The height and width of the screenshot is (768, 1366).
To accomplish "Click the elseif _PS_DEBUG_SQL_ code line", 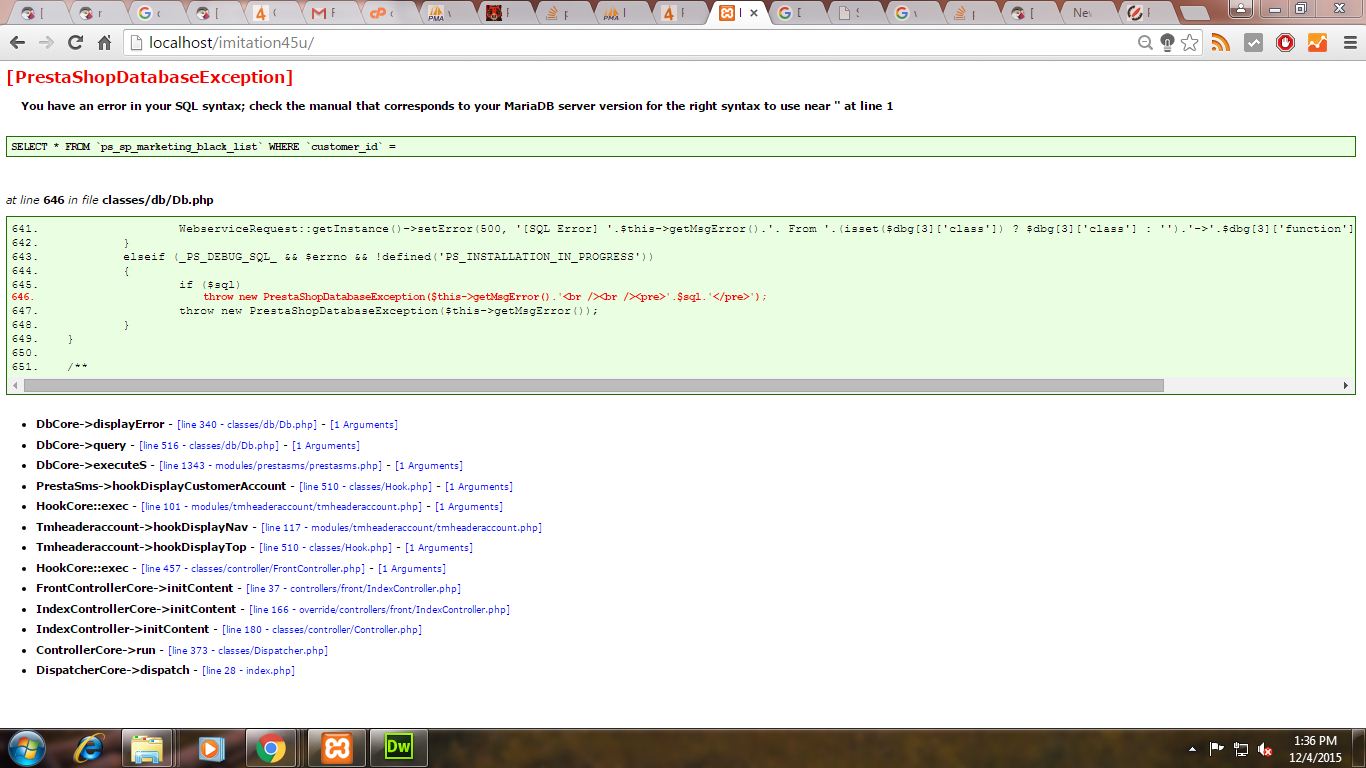I will (388, 257).
